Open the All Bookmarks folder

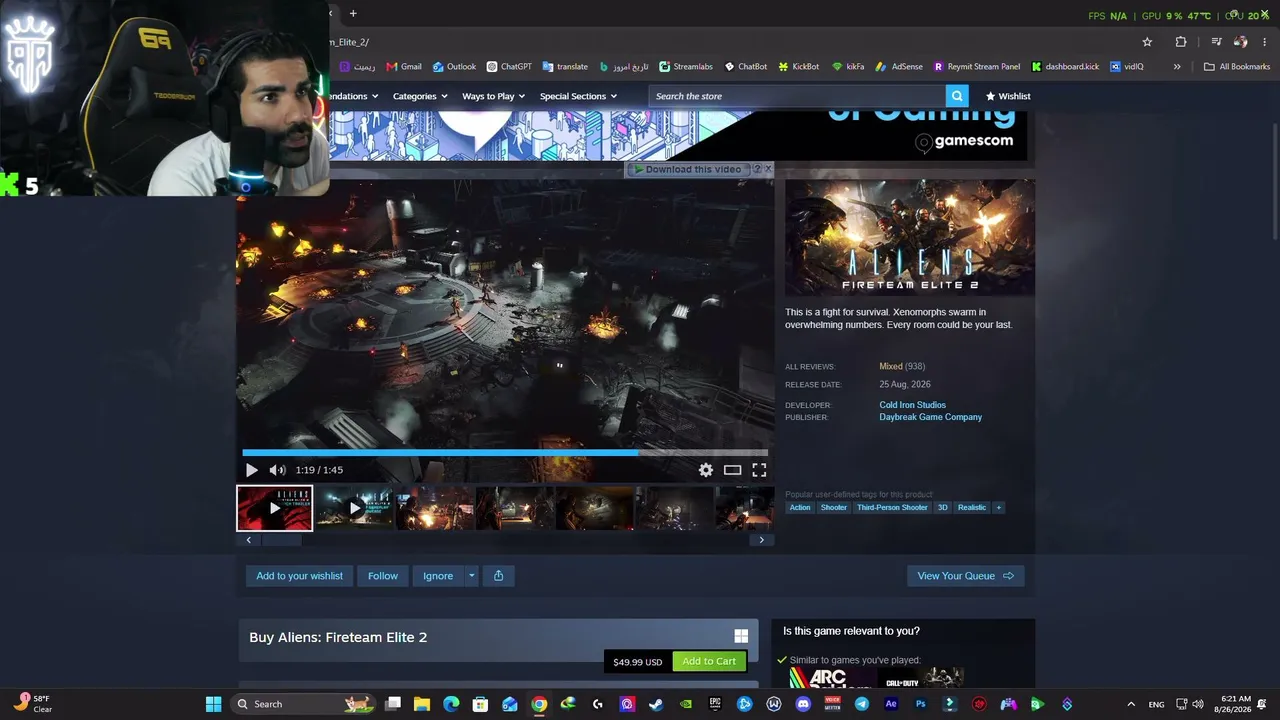point(1237,67)
